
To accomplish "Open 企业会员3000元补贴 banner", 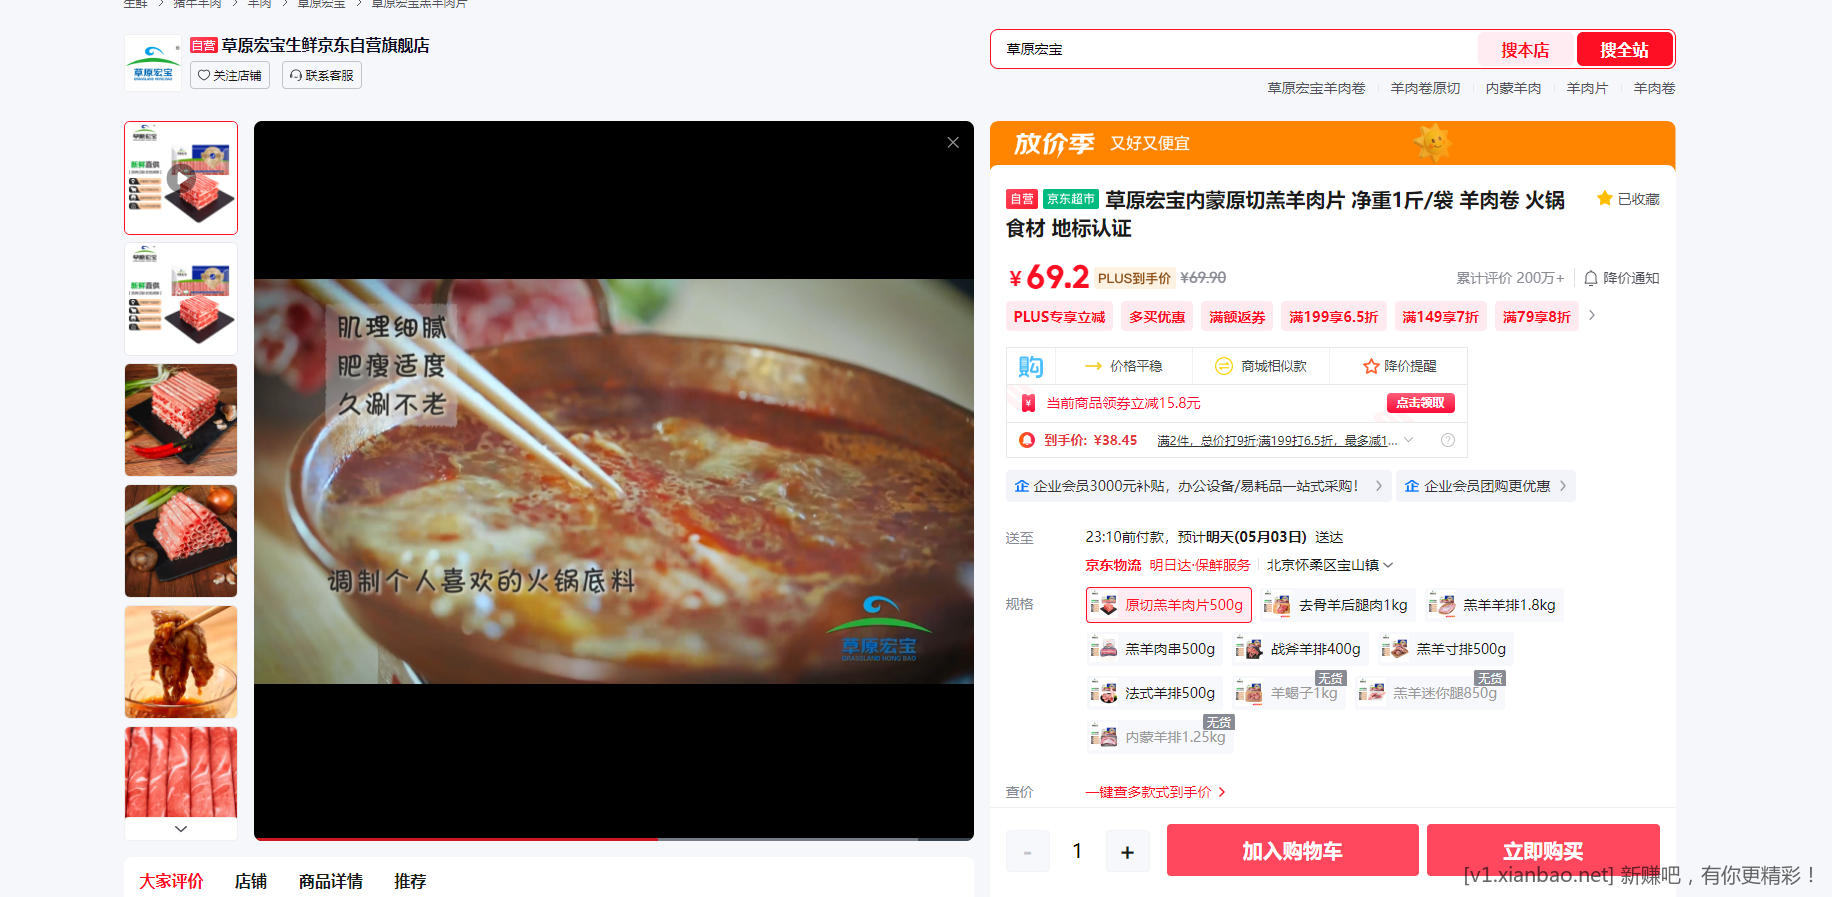I will 1197,486.
